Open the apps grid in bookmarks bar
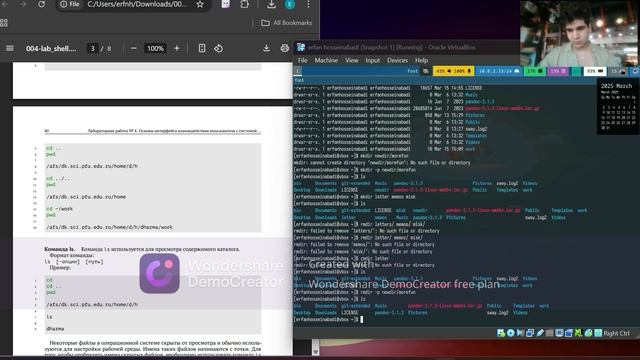Image resolution: width=640 pixels, height=360 pixels. click(x=4, y=23)
